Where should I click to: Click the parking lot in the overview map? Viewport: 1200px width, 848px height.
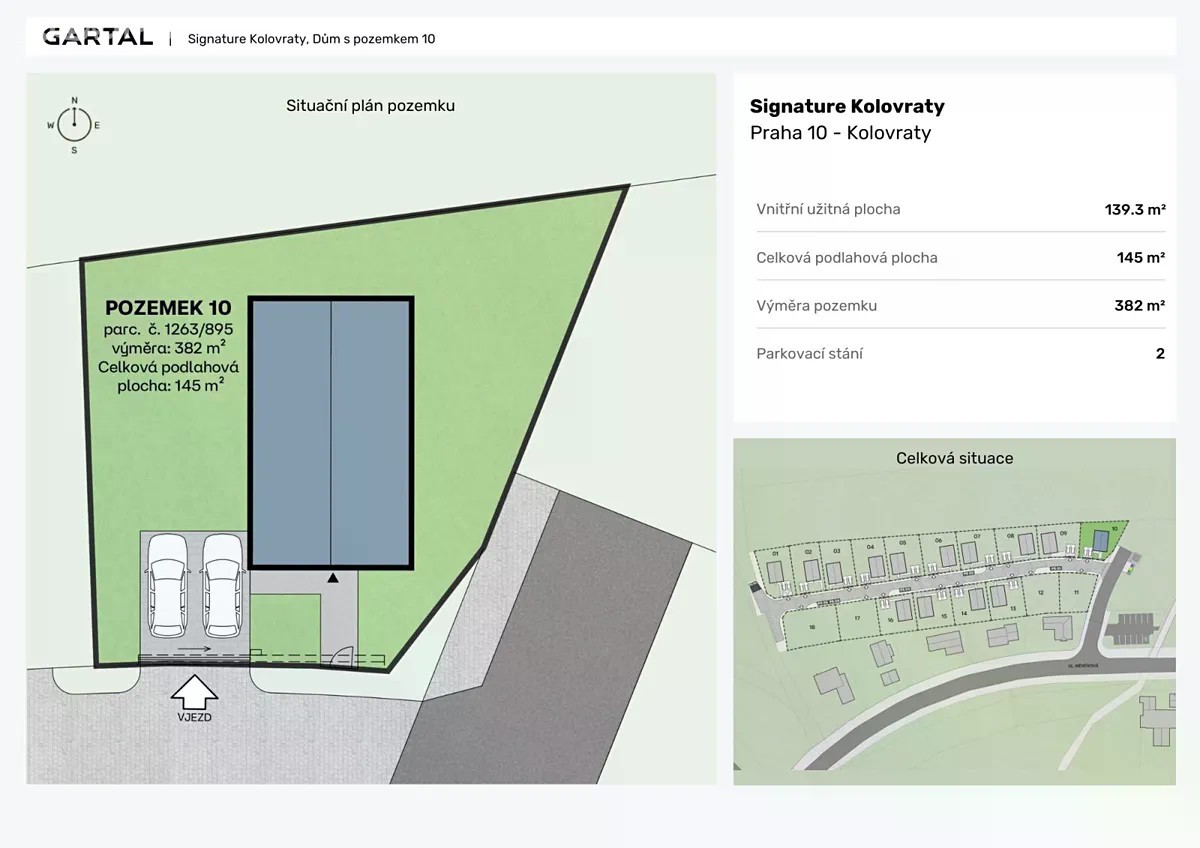pyautogui.click(x=1132, y=628)
